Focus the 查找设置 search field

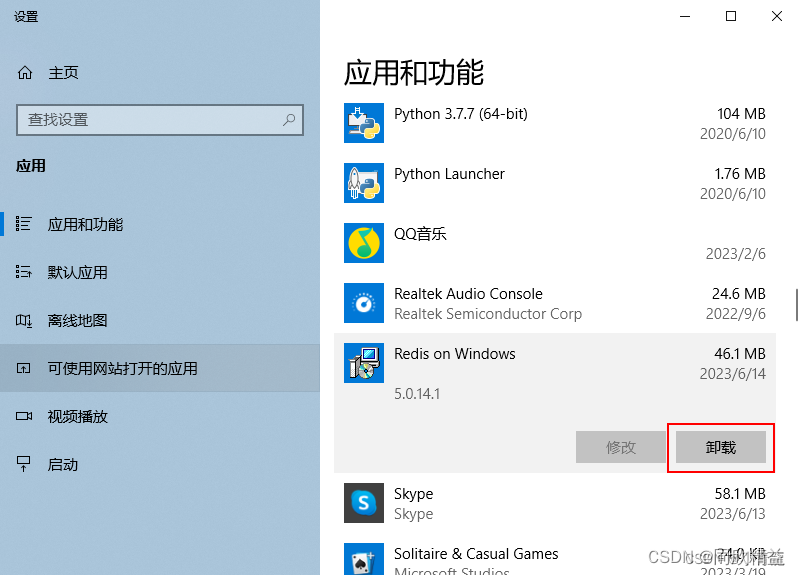160,120
